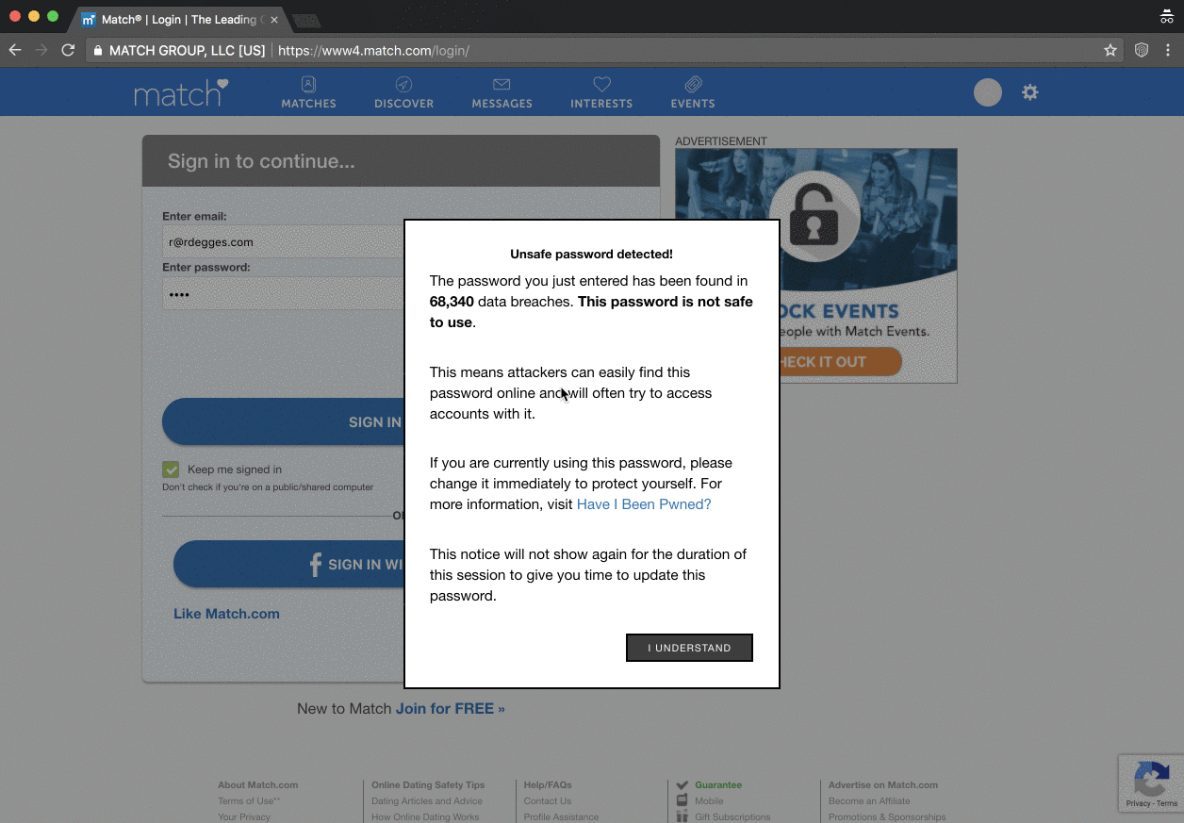Screen dimensions: 1184x823
Task: Bookmark page with star icon
Action: click(1110, 50)
